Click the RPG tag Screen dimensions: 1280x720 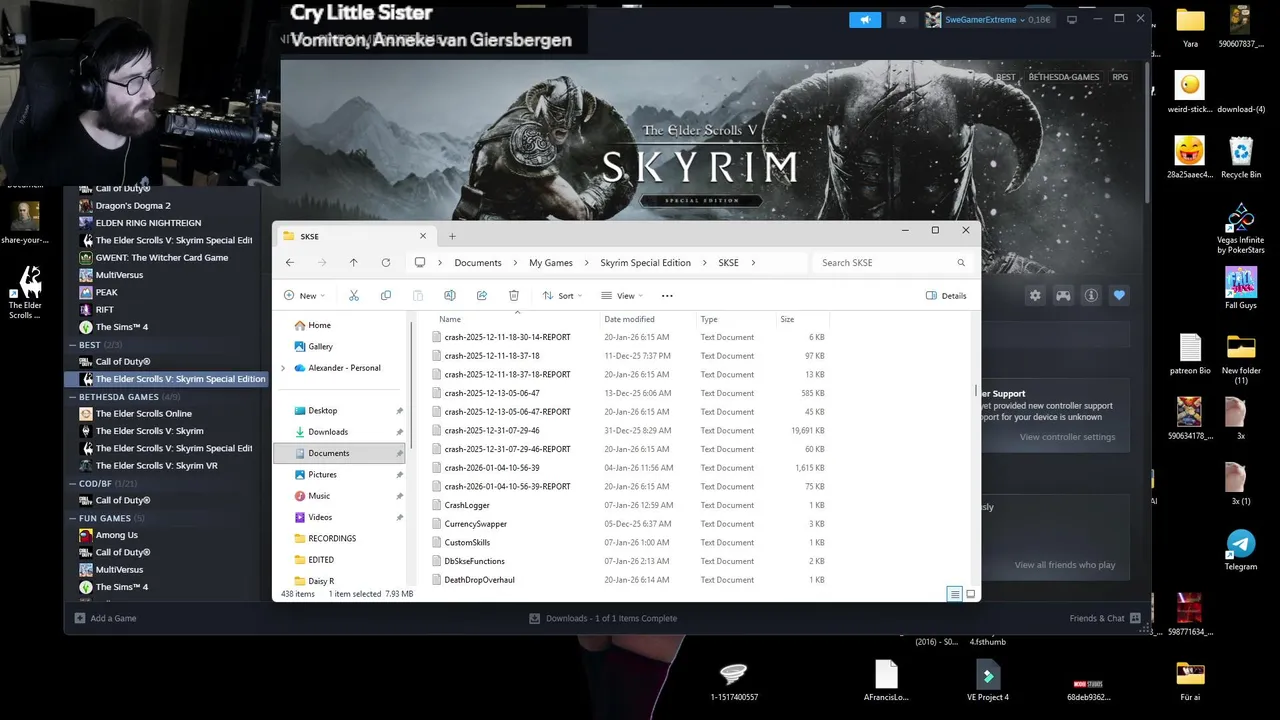(x=1120, y=77)
